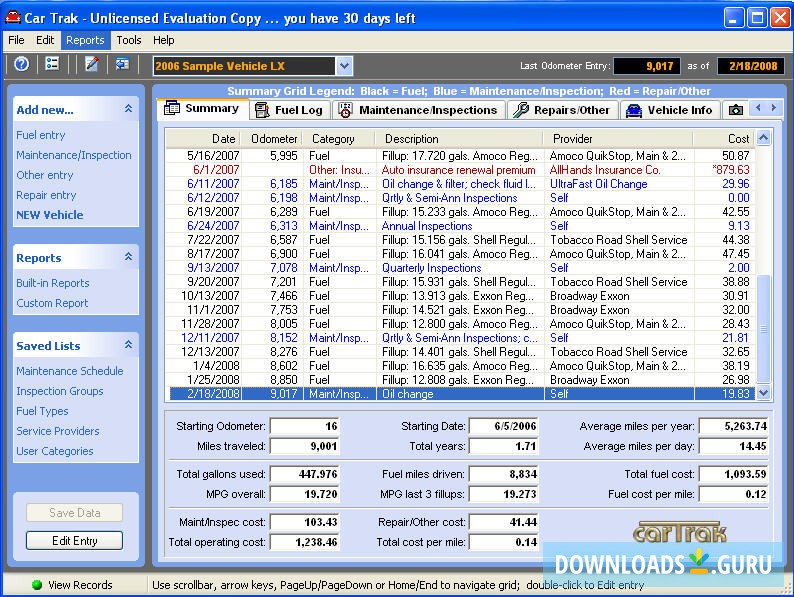
Task: Click the Fuel entry link
Action: 41,135
